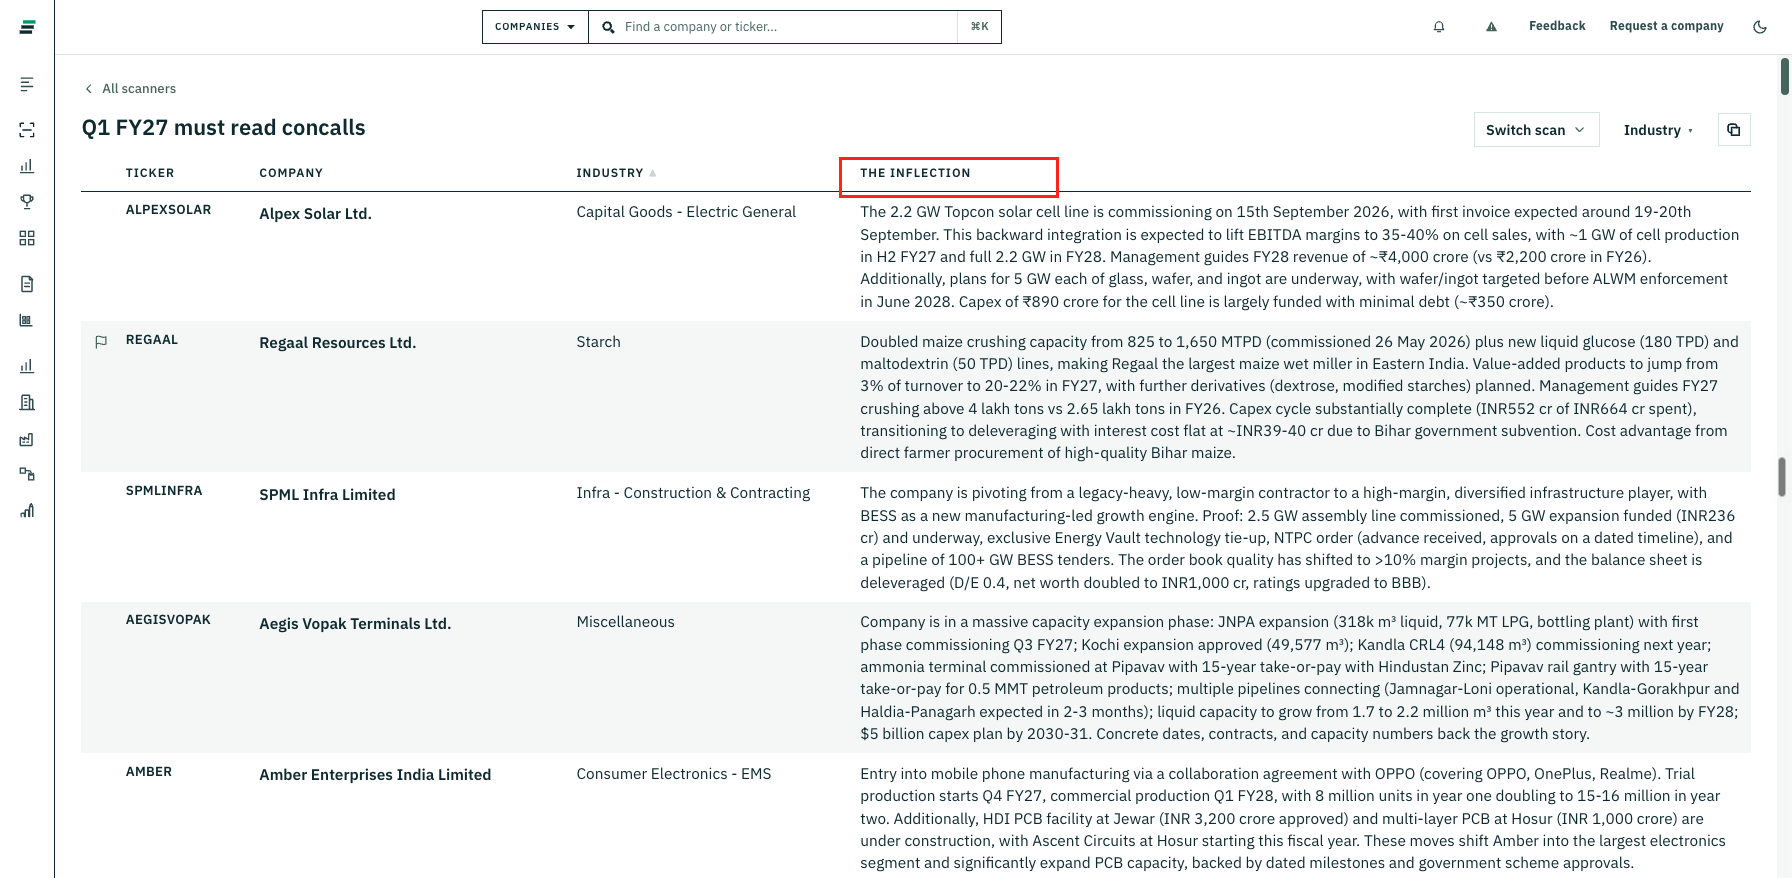1792x878 pixels.
Task: Open SPML Infra Limited company
Action: coord(327,495)
